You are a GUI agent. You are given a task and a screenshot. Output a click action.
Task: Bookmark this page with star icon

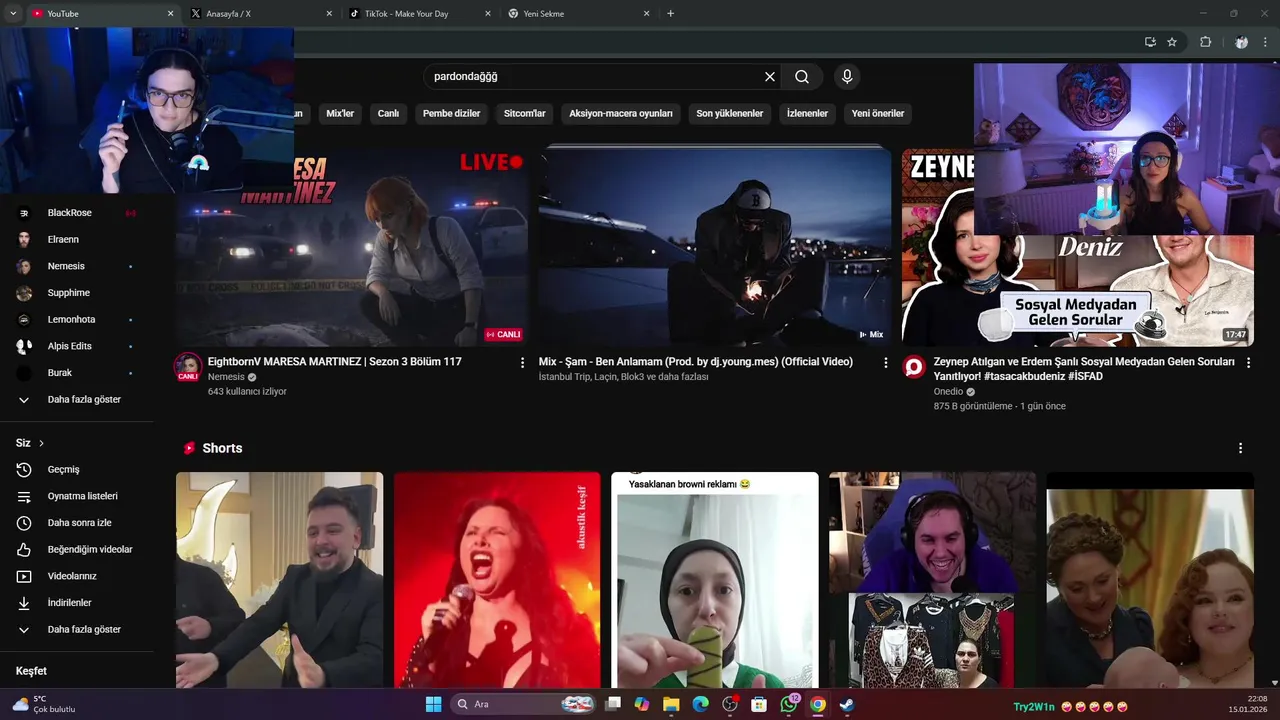point(1172,42)
